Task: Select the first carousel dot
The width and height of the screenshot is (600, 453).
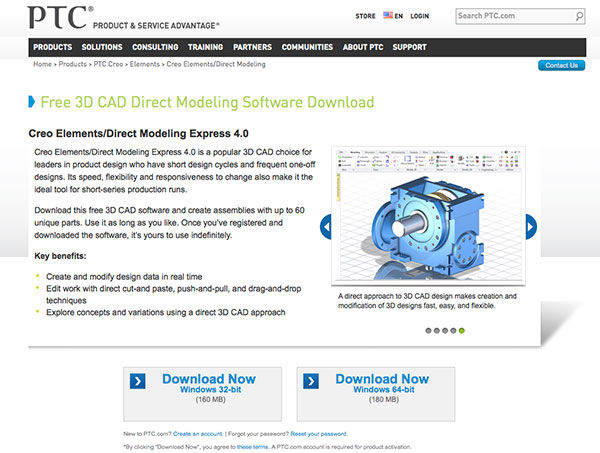Action: pos(428,331)
